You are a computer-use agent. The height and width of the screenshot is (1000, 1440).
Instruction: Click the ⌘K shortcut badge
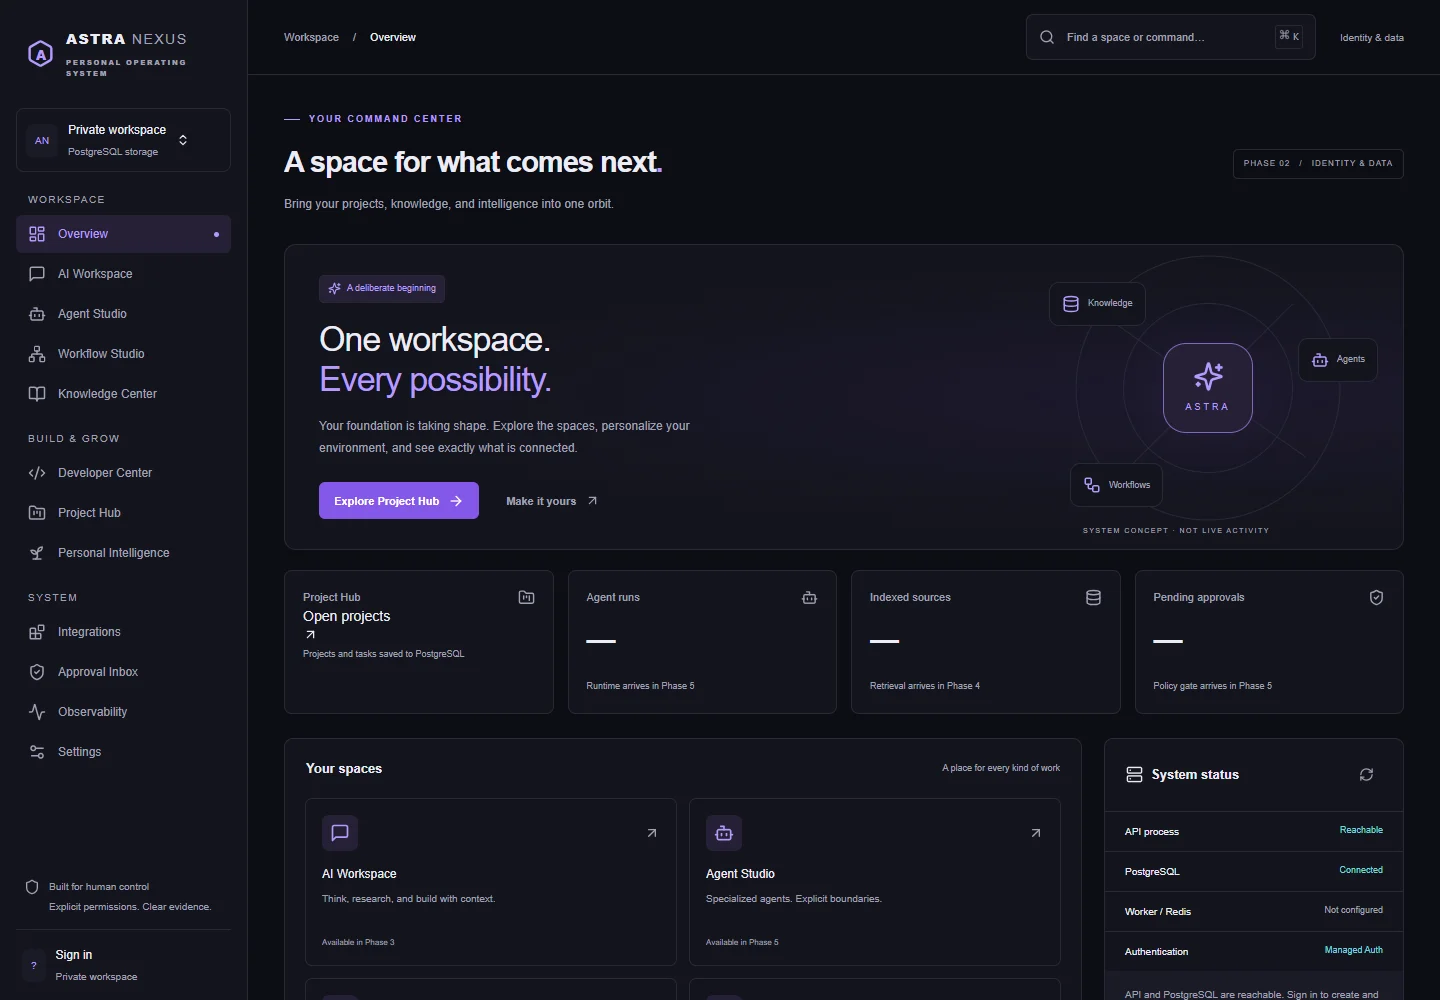[1289, 36]
